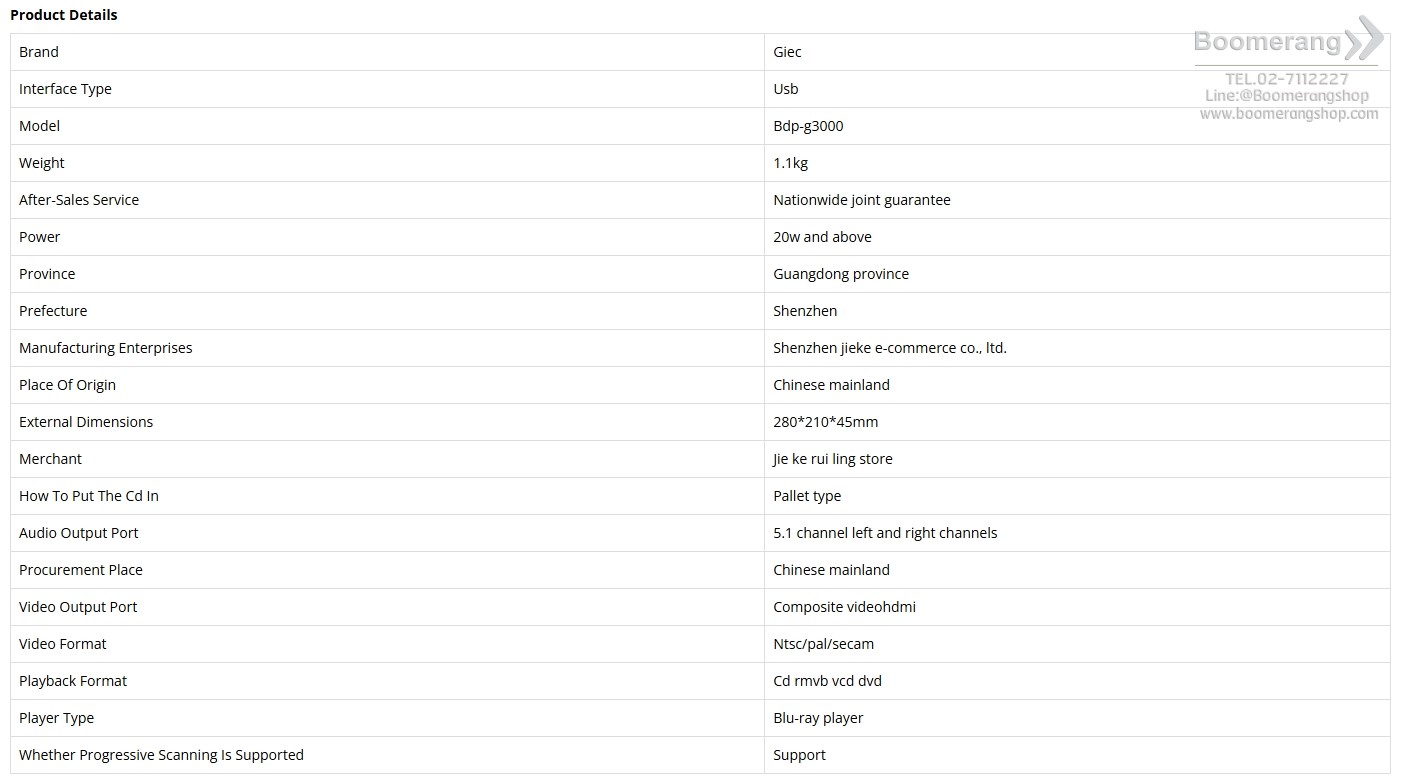Click the TEL.02-7112227 phone number
This screenshot has width=1401, height=784.
click(1286, 78)
